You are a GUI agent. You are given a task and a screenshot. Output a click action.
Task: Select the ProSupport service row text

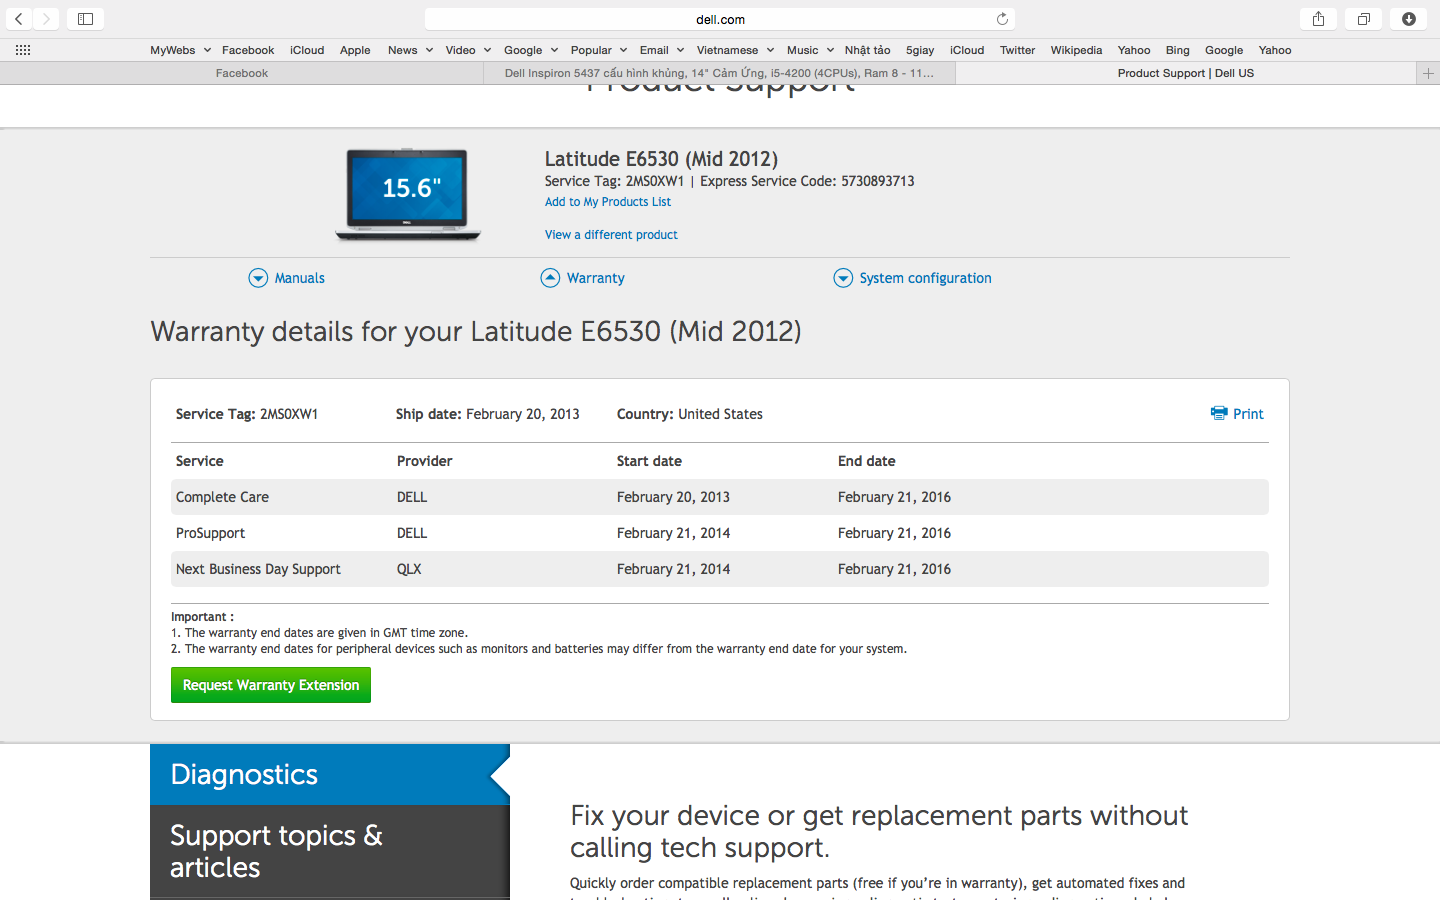coord(210,533)
